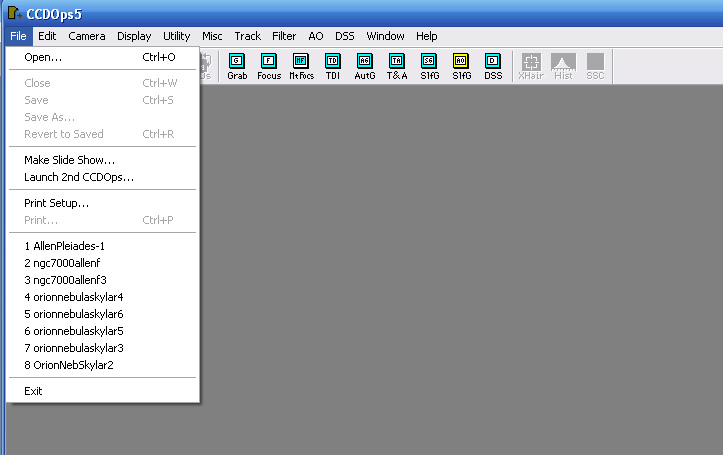Choose Open... from File menu

click(x=103, y=57)
